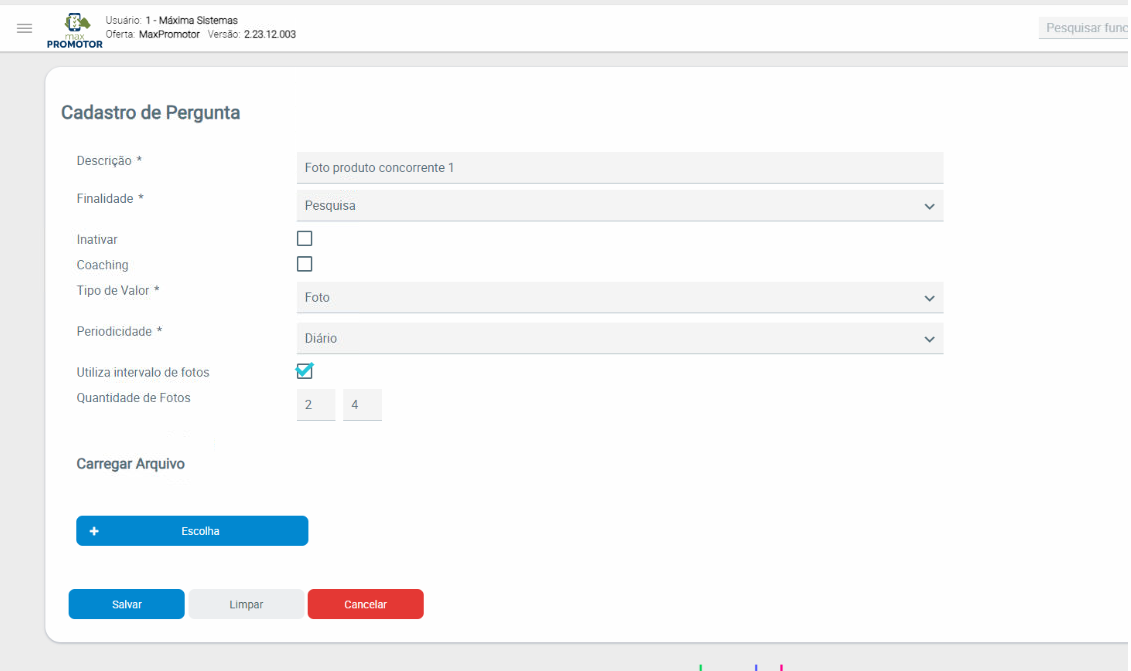This screenshot has width=1131, height=671.
Task: Click the Tipo de Valor chevron arrow
Action: 929,298
